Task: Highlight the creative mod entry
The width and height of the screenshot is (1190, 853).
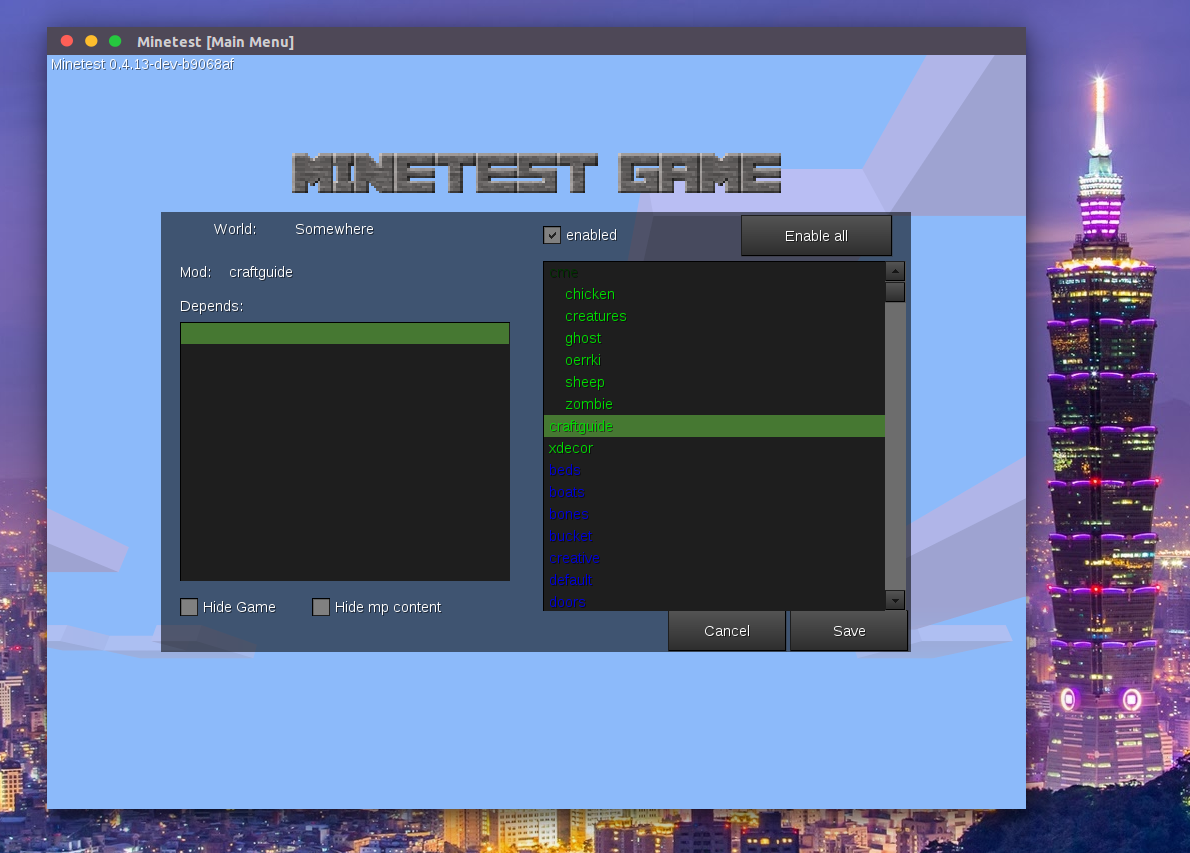Action: pyautogui.click(x=574, y=558)
